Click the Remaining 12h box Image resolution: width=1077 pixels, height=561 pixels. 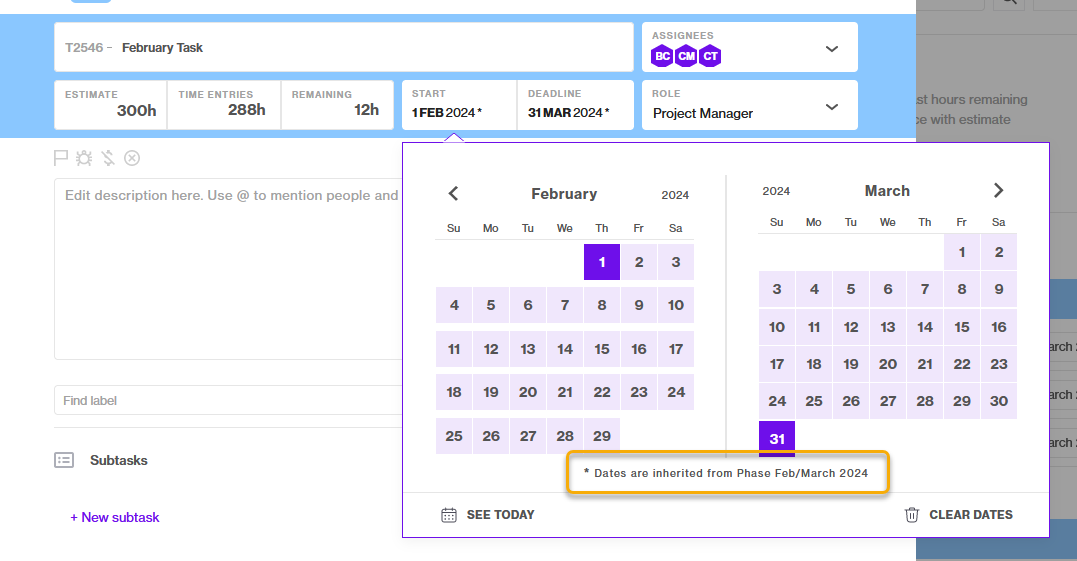[337, 105]
